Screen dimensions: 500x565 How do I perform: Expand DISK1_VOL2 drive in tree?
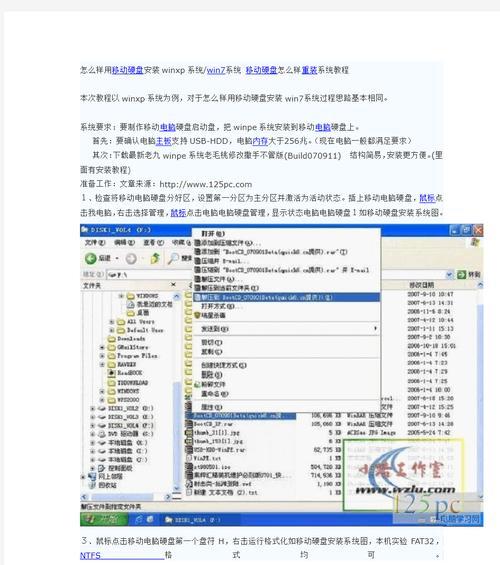[x=93, y=409]
